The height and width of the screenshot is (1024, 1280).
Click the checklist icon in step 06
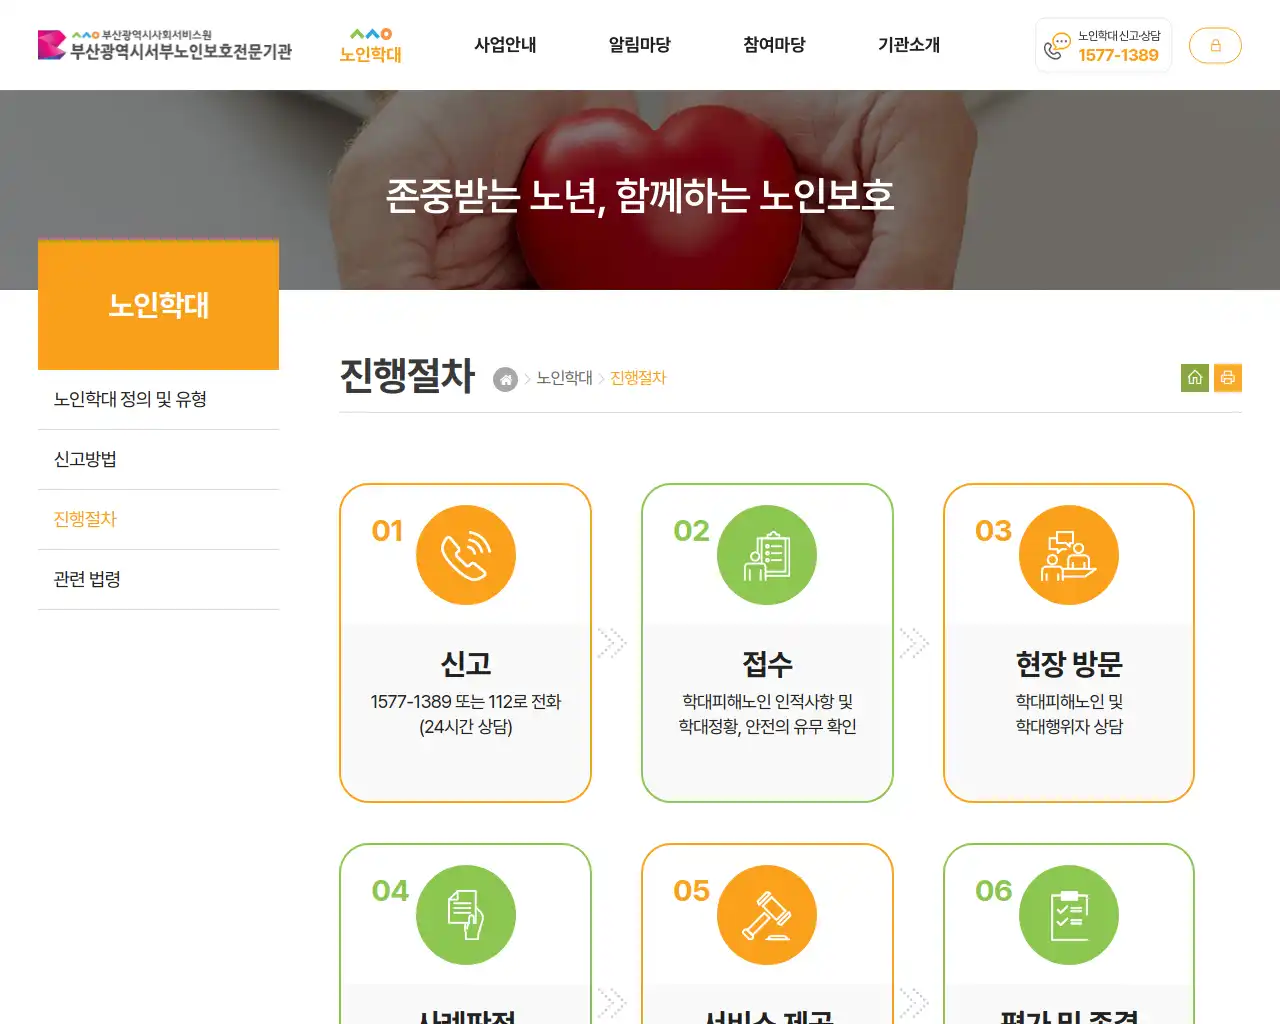pyautogui.click(x=1069, y=914)
